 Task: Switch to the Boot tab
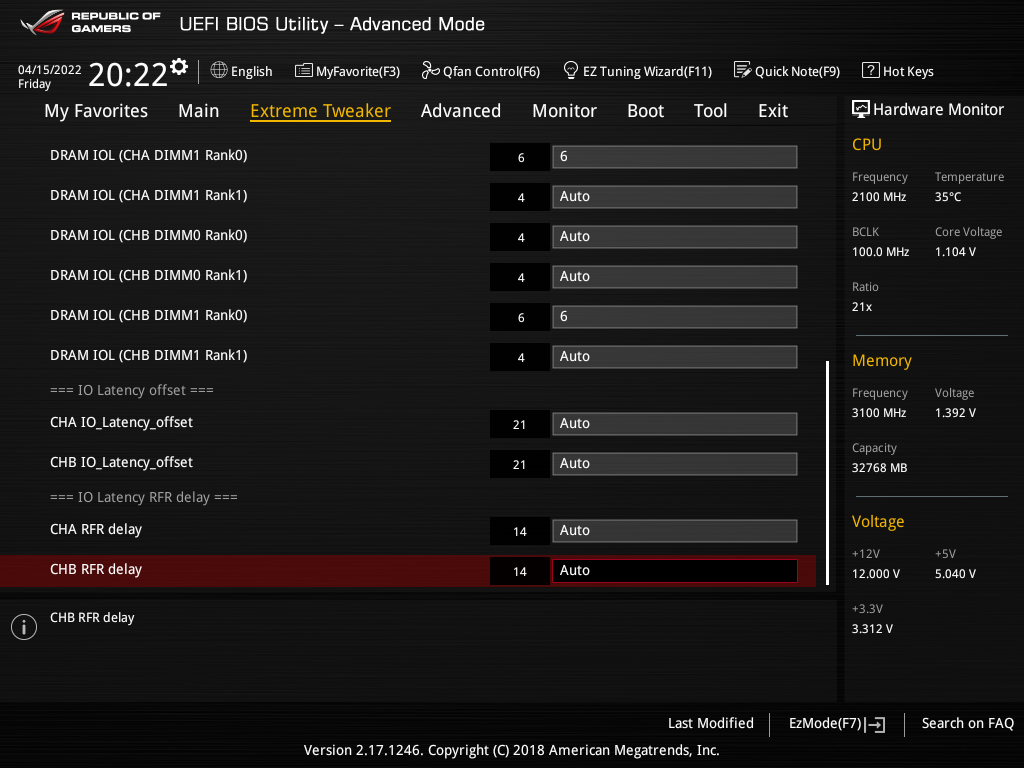point(645,111)
